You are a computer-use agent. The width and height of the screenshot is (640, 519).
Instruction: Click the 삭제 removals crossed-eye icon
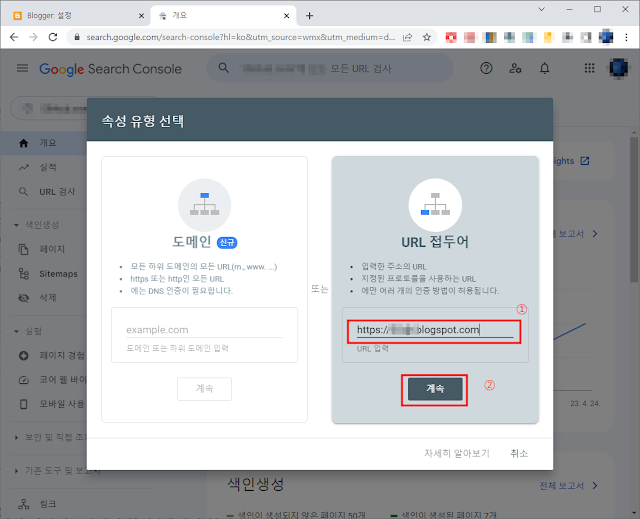tap(24, 298)
